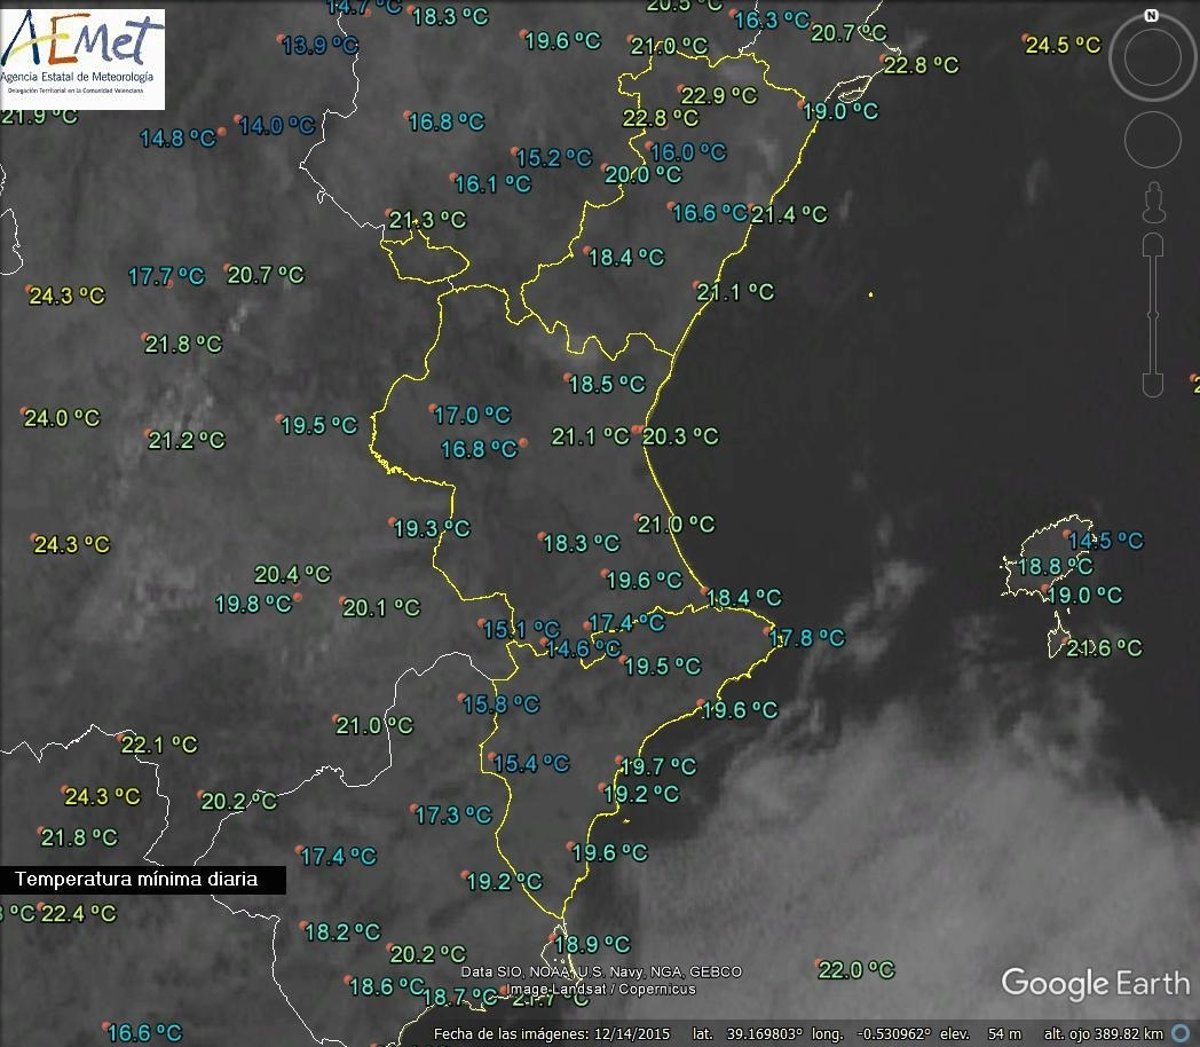Click the Temperatura mínima diaria label
The image size is (1200, 1047).
137,879
